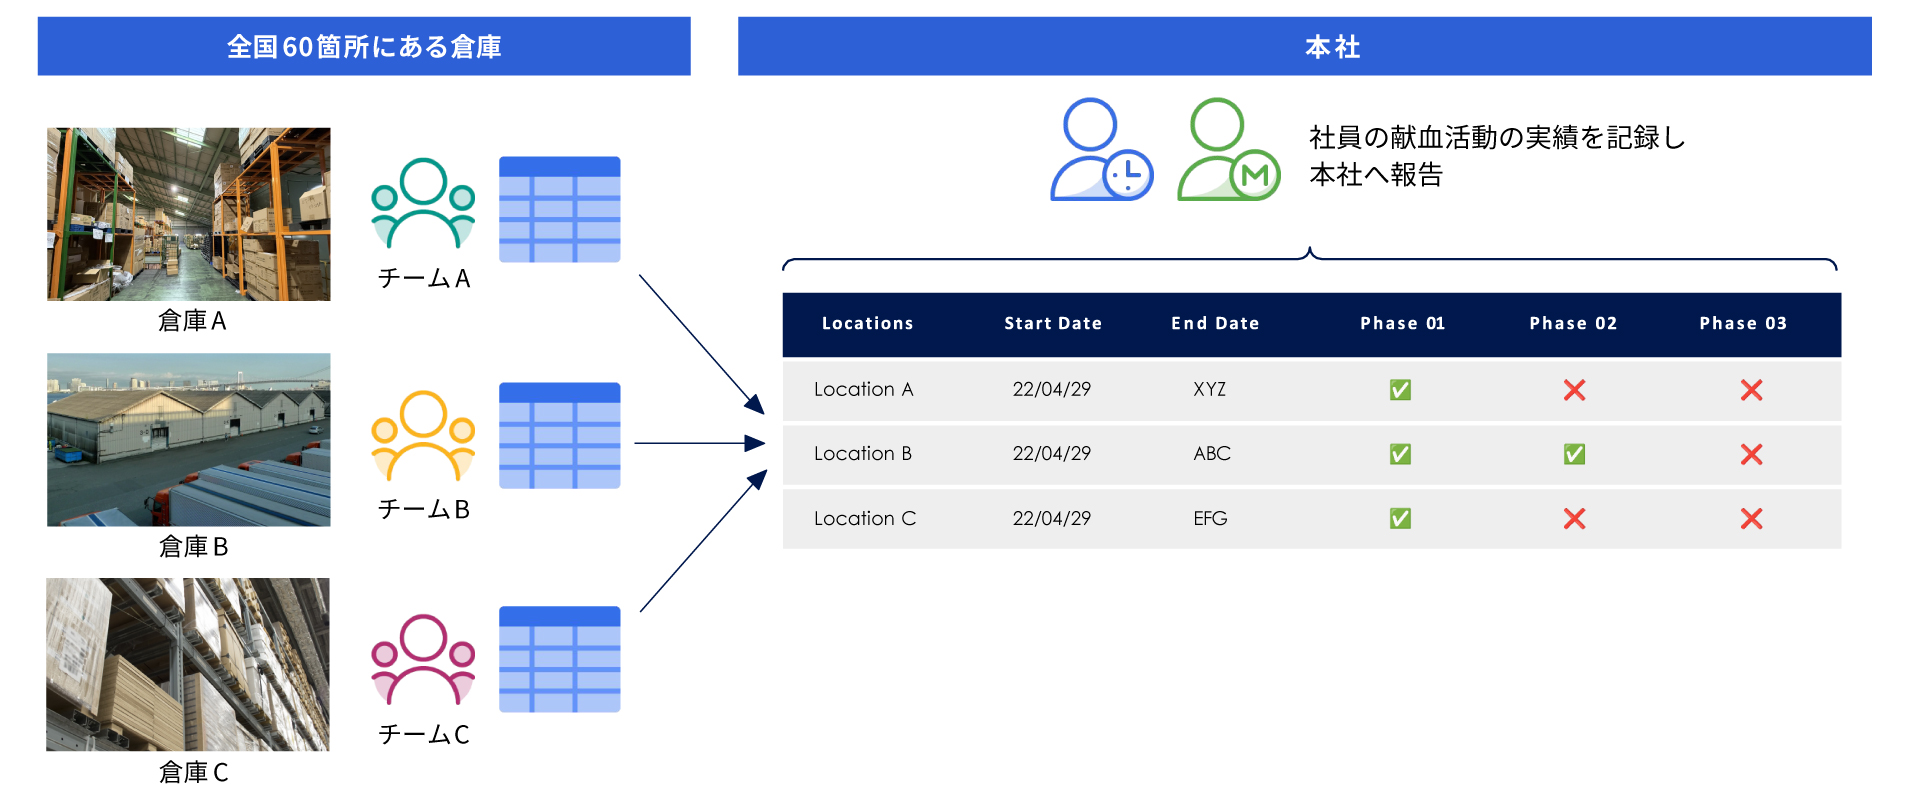Click the green check in Location A Phase 01
Viewport: 1920px width, 800px height.
pos(1400,390)
